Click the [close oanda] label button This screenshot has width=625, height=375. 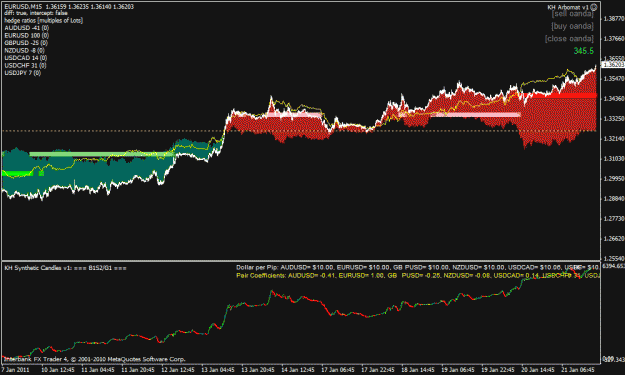coord(569,39)
